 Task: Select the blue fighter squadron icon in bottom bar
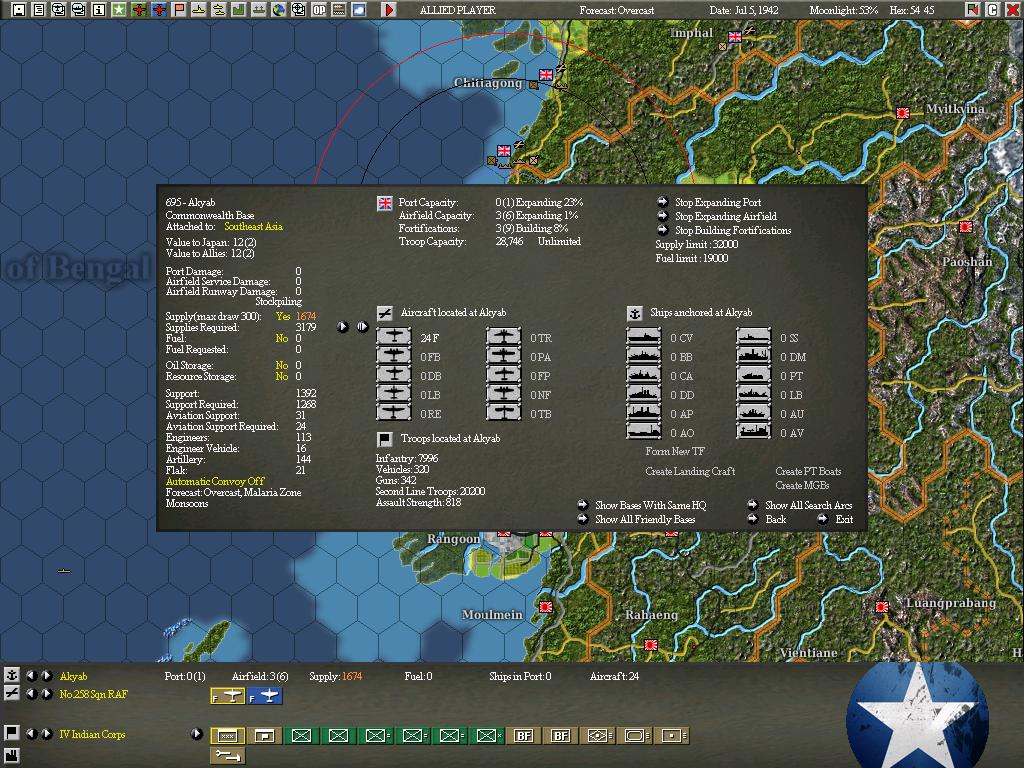264,696
